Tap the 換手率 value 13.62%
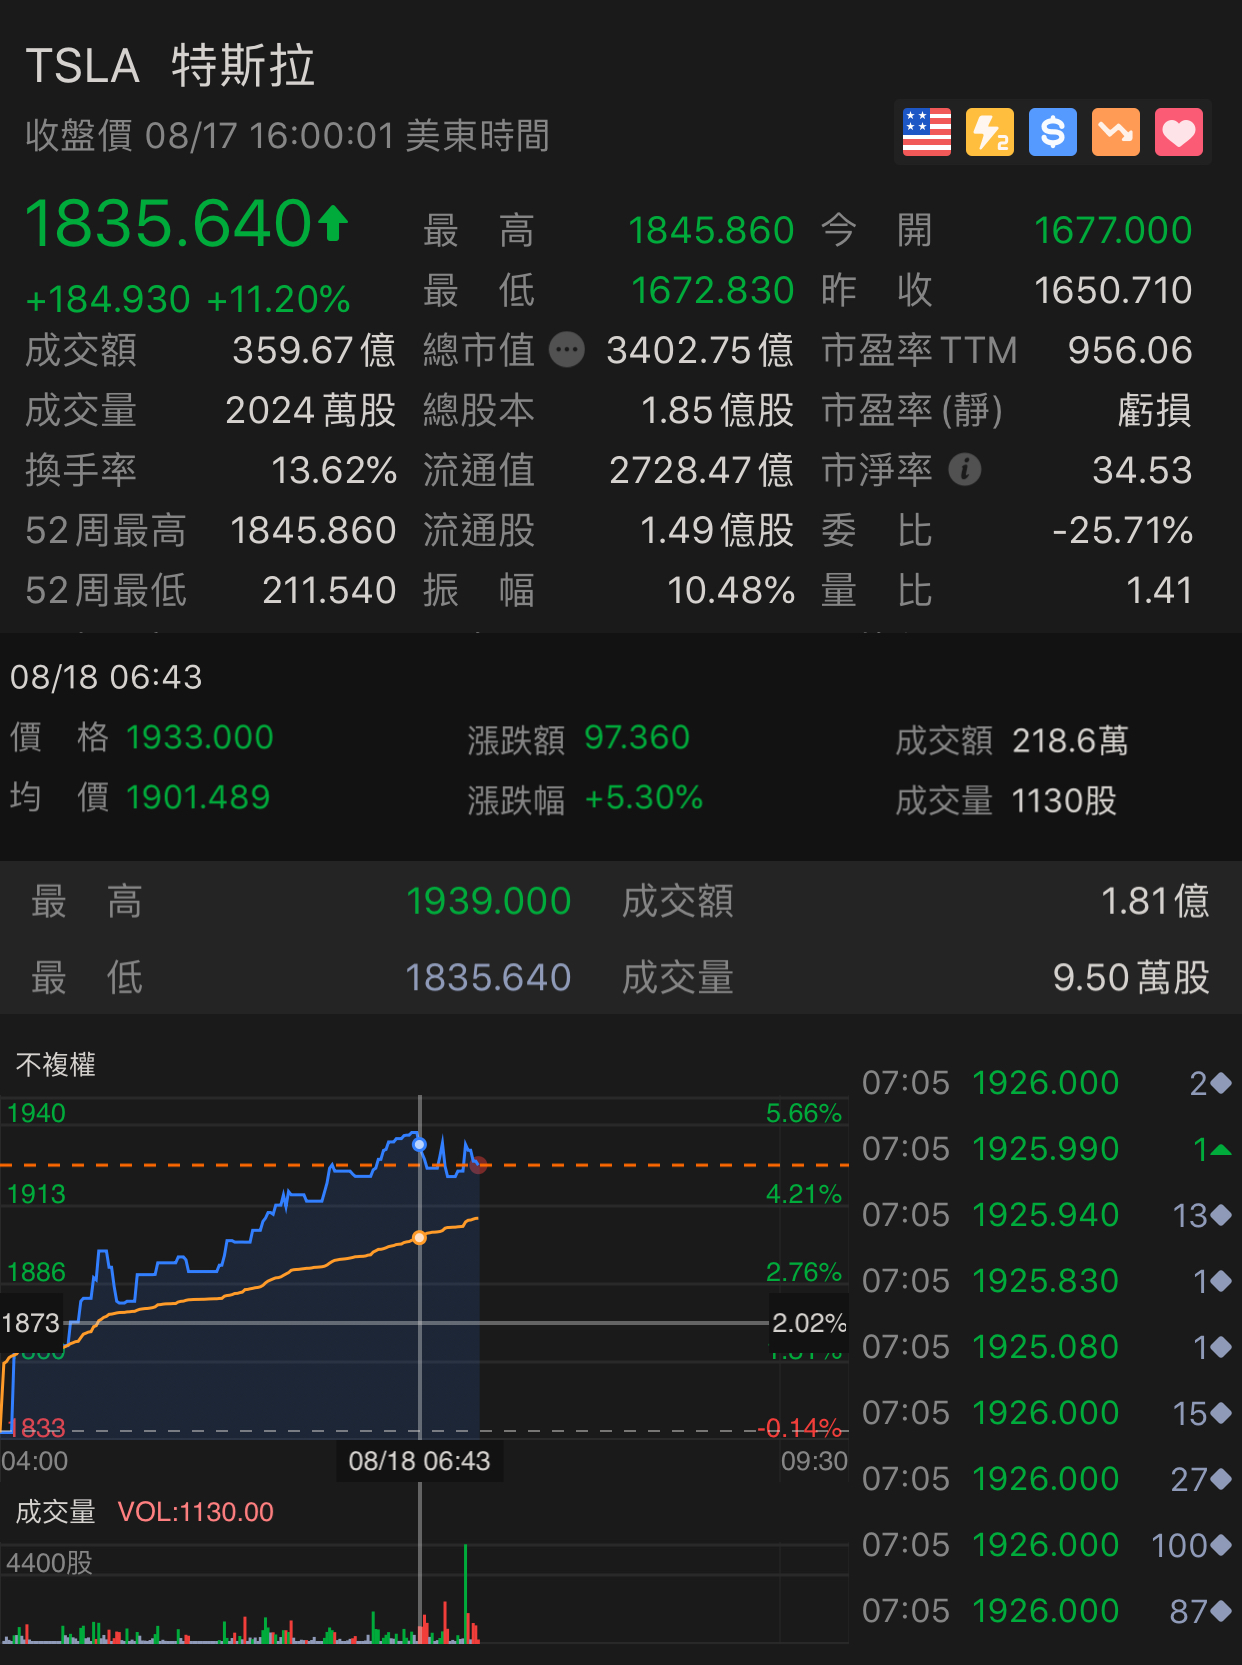 click(334, 470)
